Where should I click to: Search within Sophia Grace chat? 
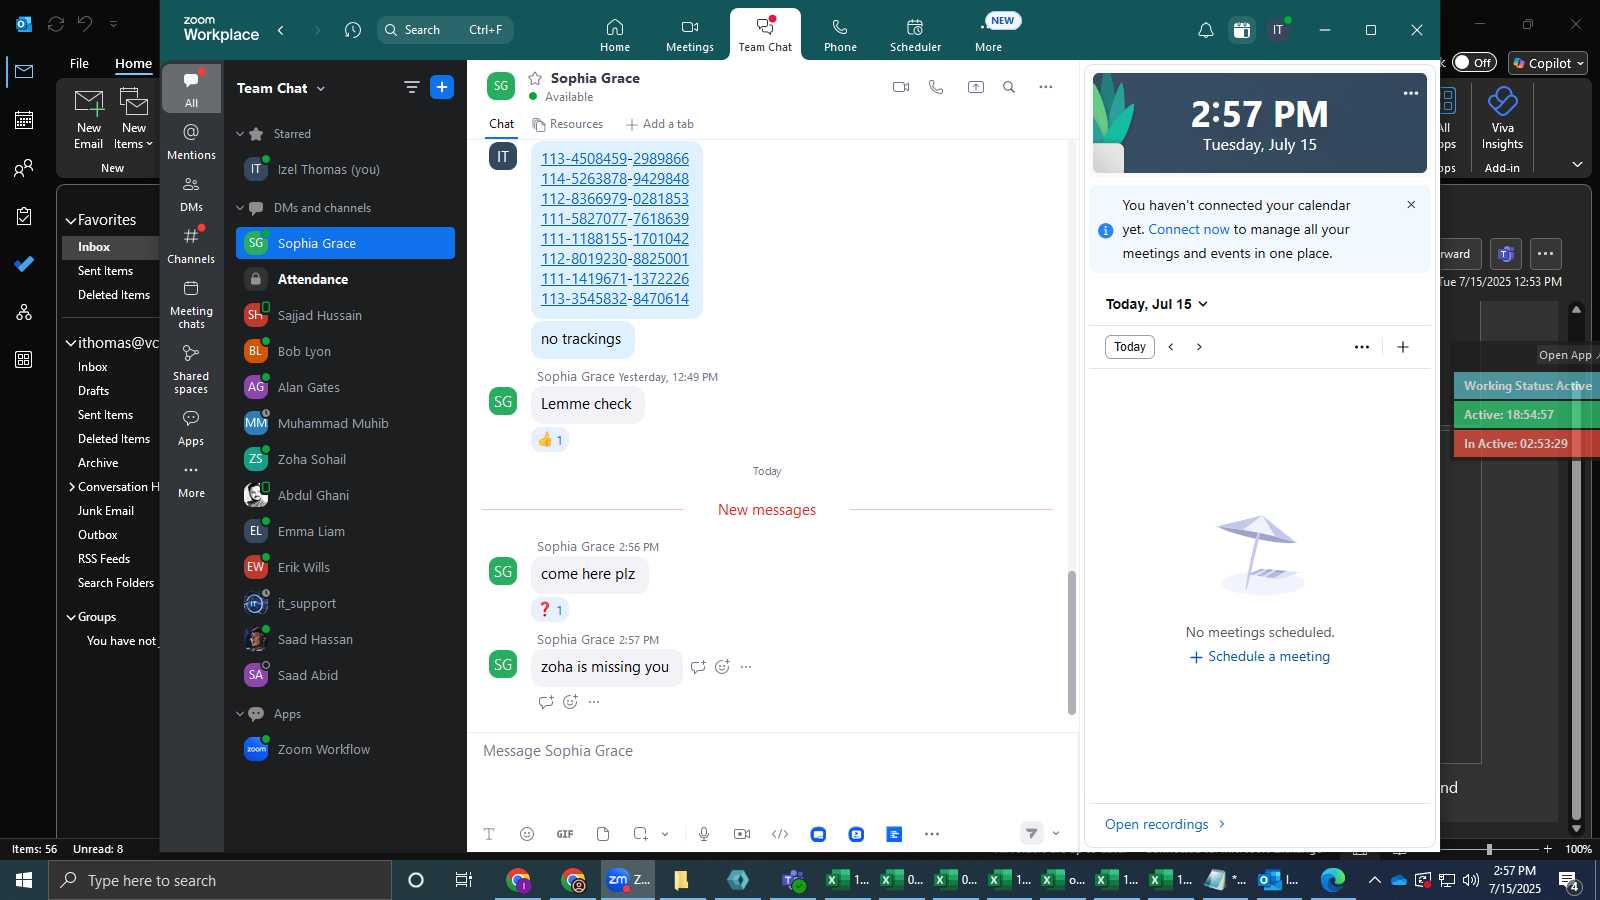[x=1009, y=87]
